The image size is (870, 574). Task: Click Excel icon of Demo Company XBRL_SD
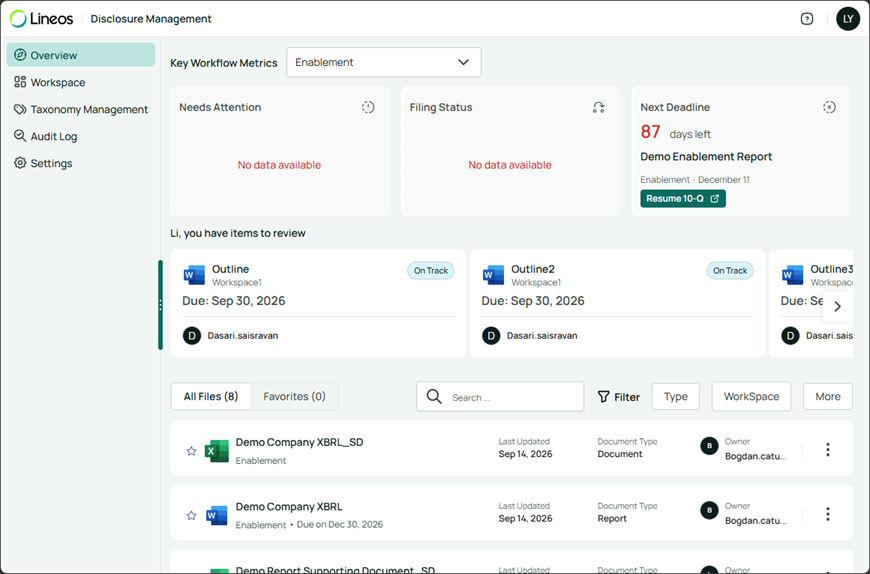(x=216, y=451)
